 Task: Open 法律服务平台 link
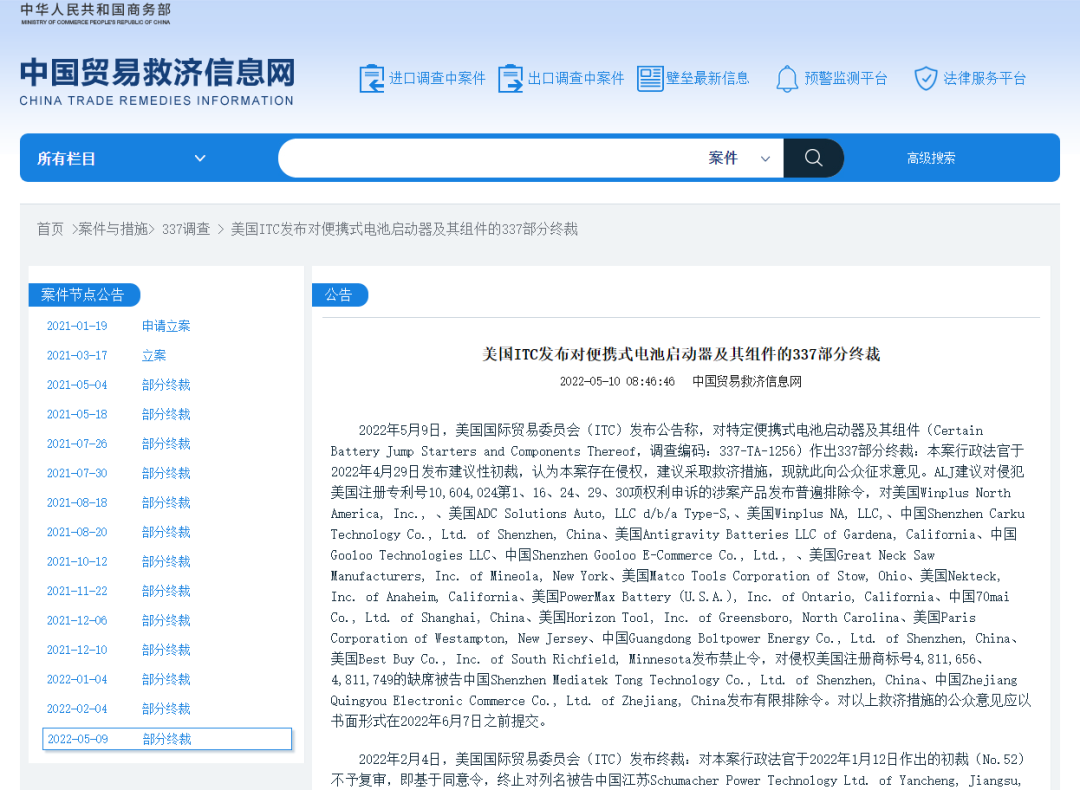click(984, 78)
